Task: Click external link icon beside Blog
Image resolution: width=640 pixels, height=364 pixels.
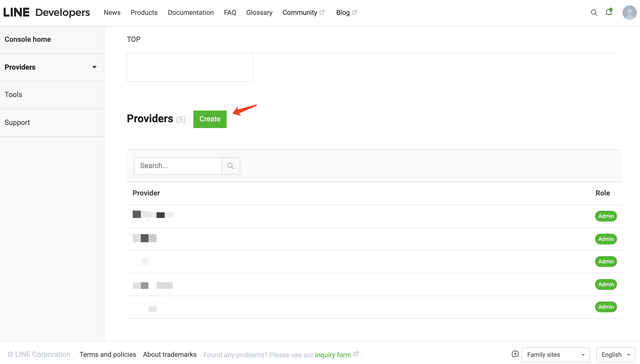Action: (354, 12)
